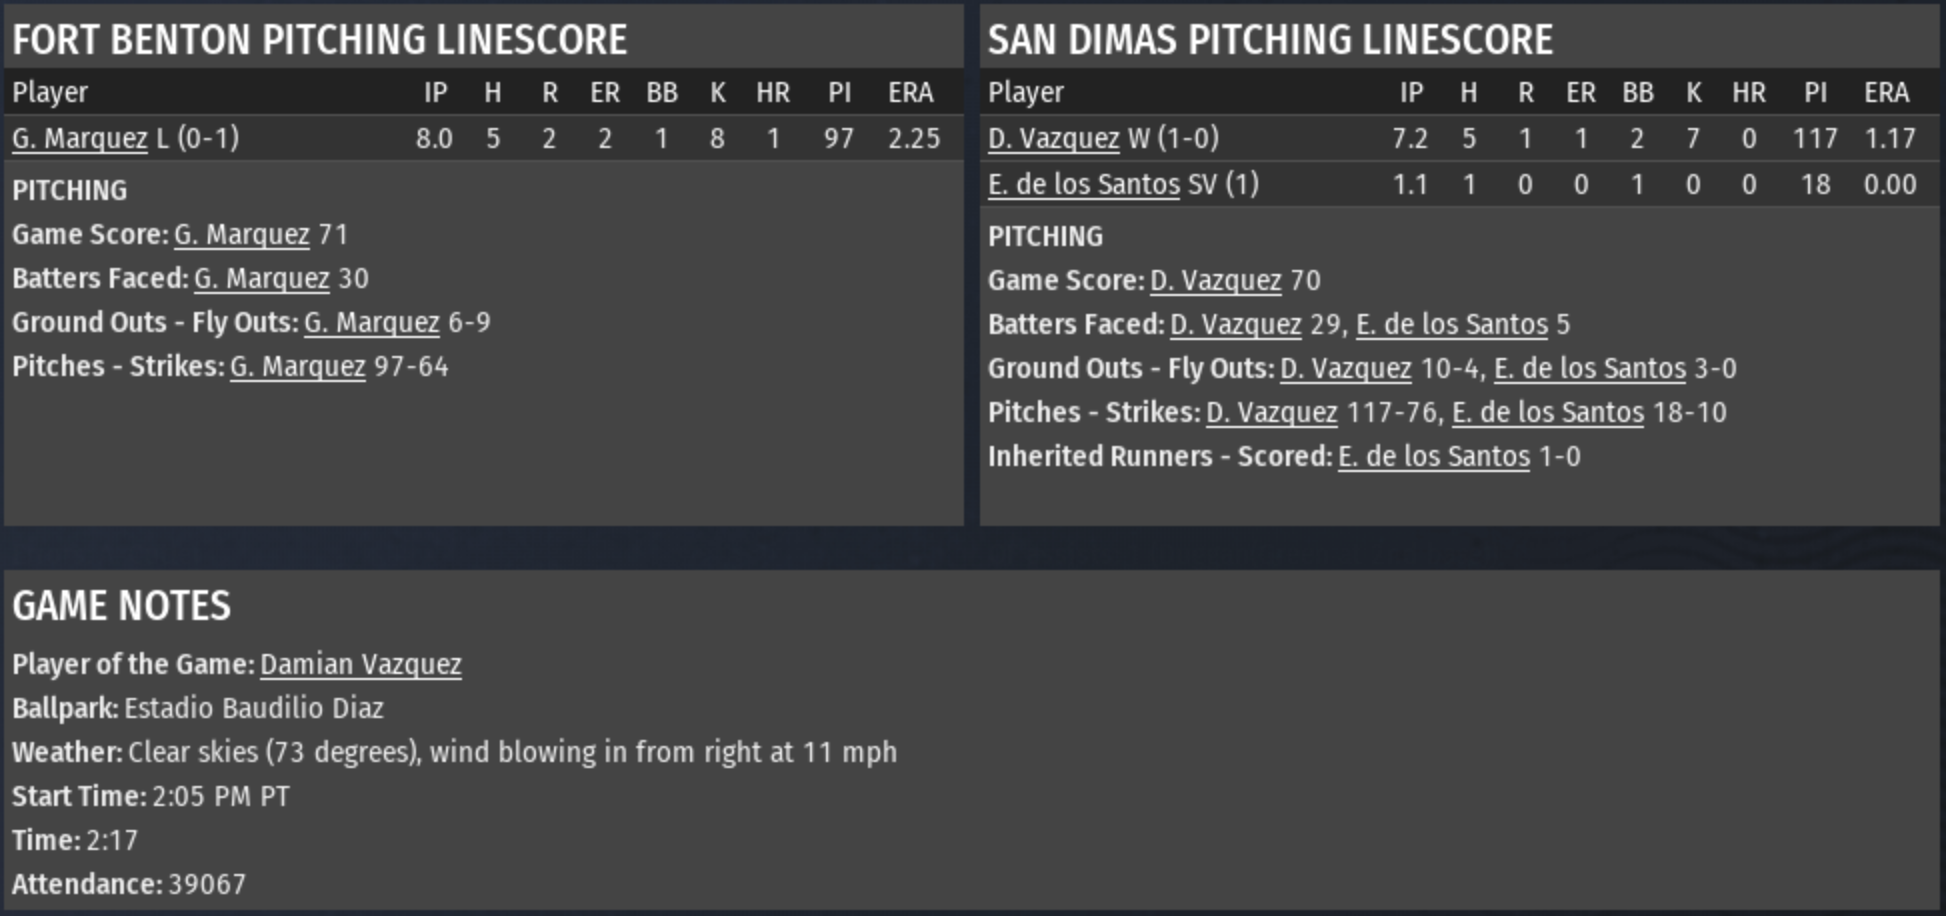This screenshot has height=916, width=1946.
Task: Click G. Marquez beside Fort Benton Game Score
Action: point(241,234)
